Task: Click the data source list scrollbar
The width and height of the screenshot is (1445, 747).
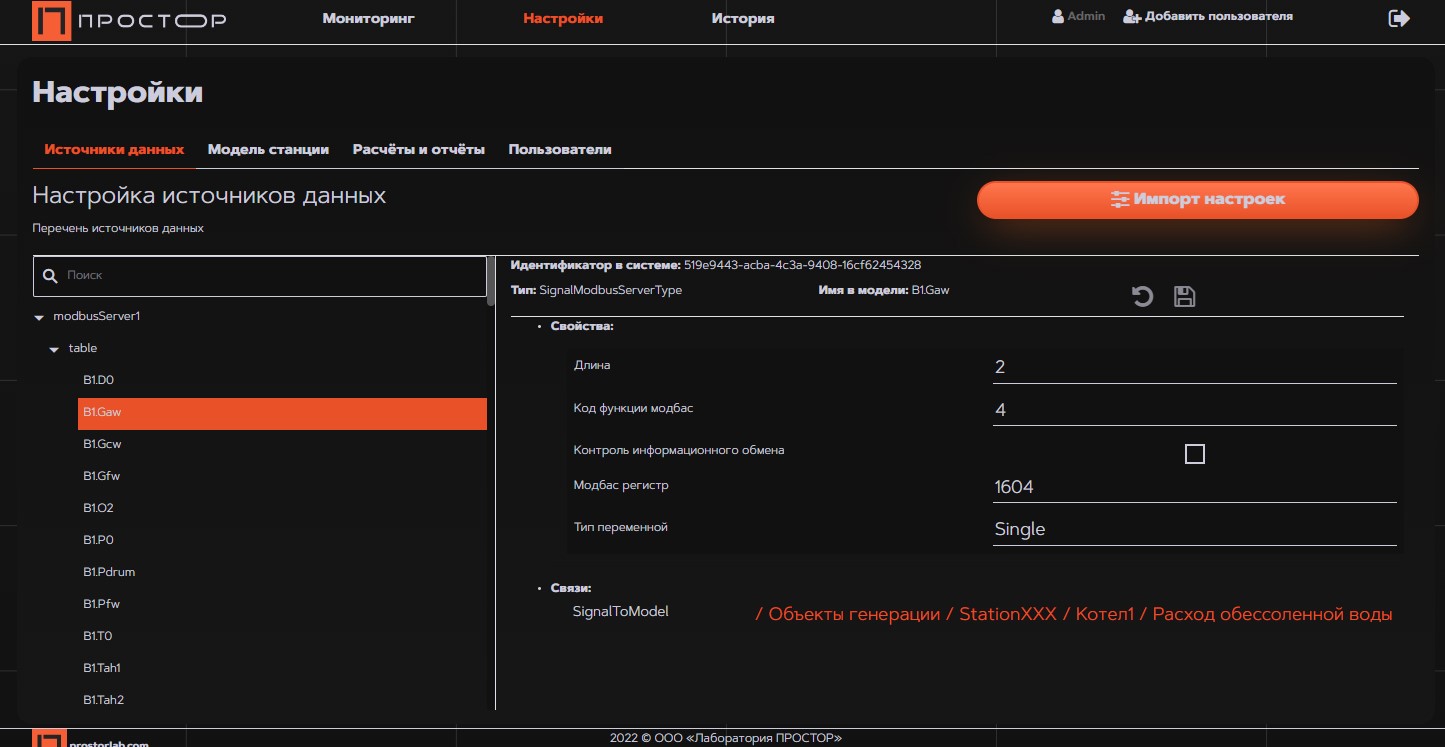Action: pyautogui.click(x=490, y=282)
